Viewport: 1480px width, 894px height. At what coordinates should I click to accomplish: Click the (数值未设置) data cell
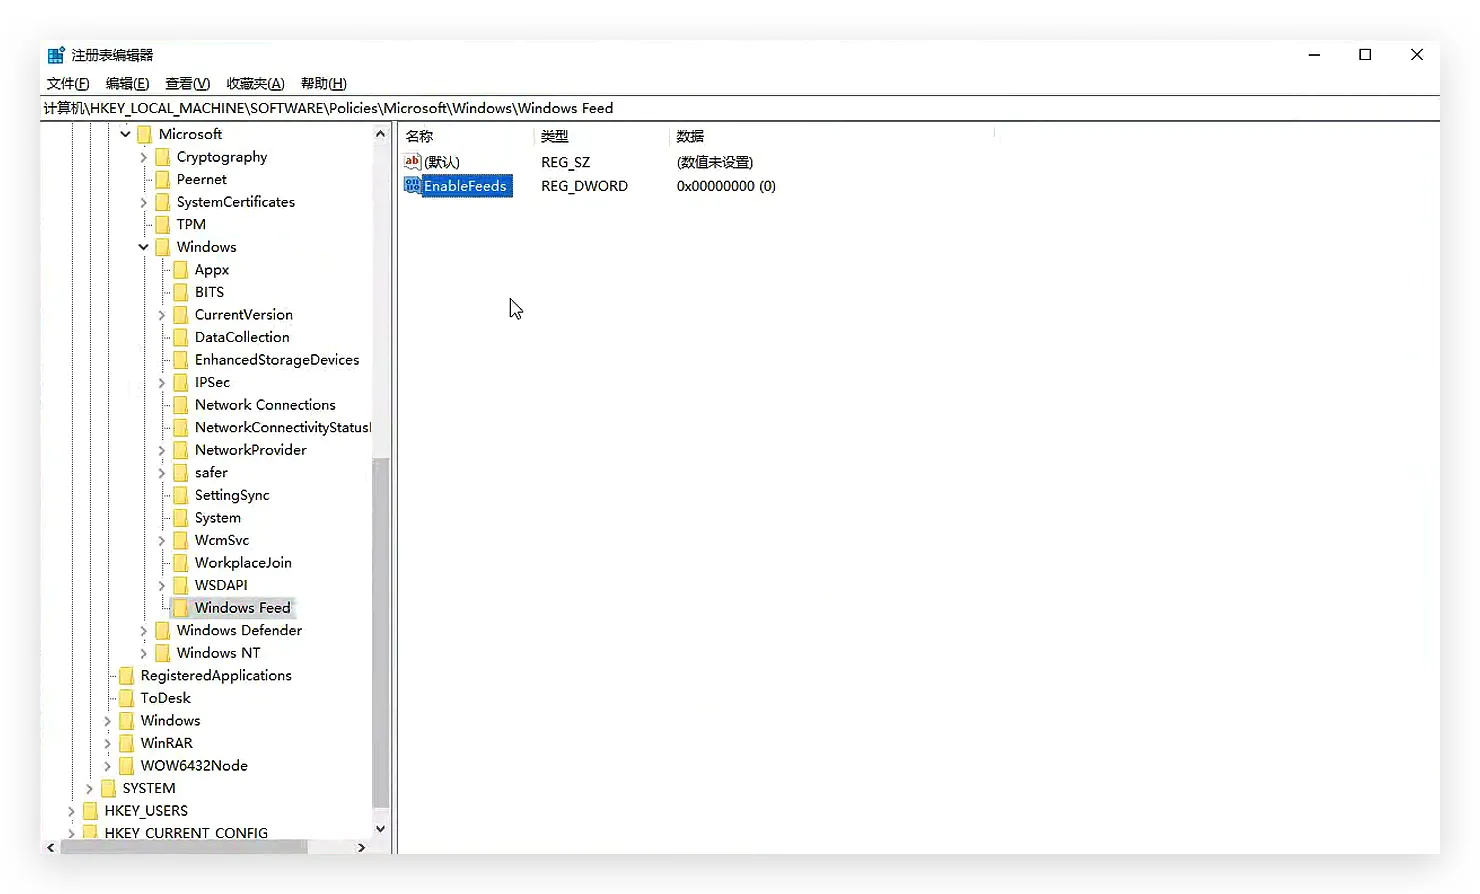[715, 162]
